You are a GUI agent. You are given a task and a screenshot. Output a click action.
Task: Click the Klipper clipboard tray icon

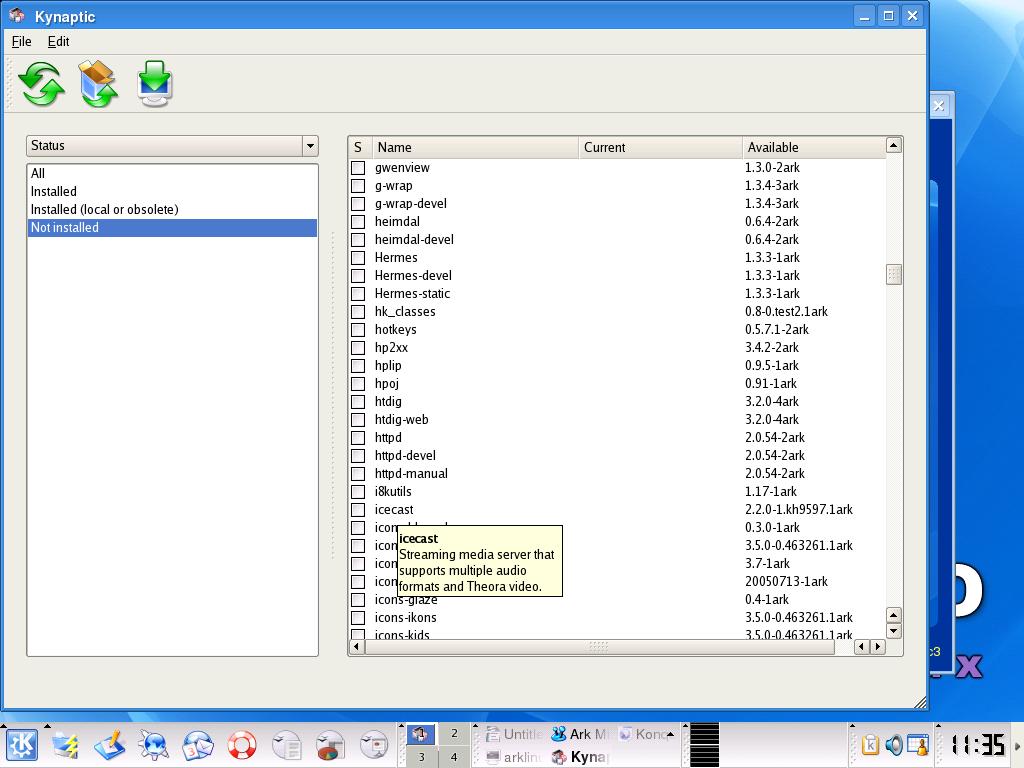(869, 745)
